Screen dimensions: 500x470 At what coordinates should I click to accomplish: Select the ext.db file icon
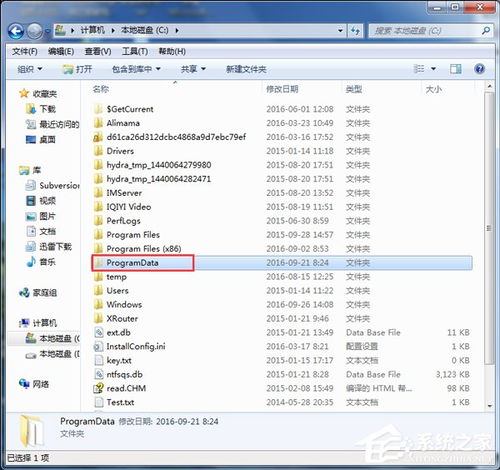pos(99,332)
